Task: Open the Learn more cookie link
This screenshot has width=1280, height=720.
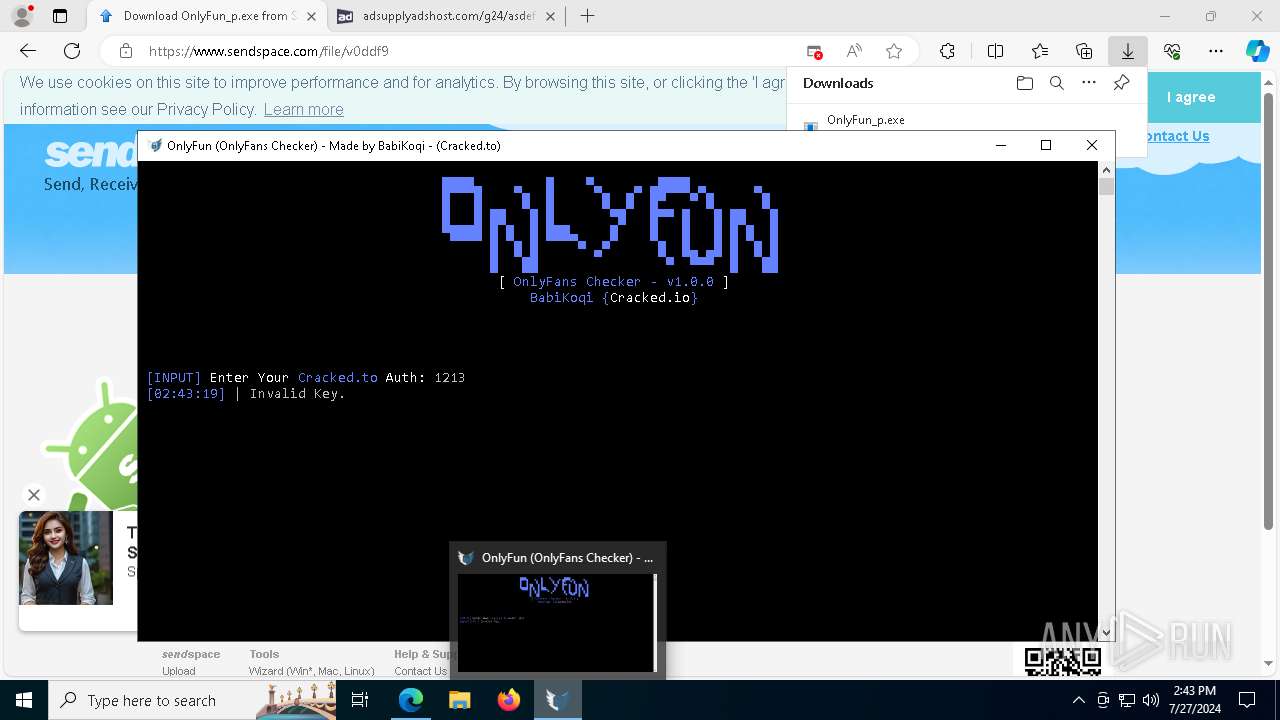Action: point(303,109)
